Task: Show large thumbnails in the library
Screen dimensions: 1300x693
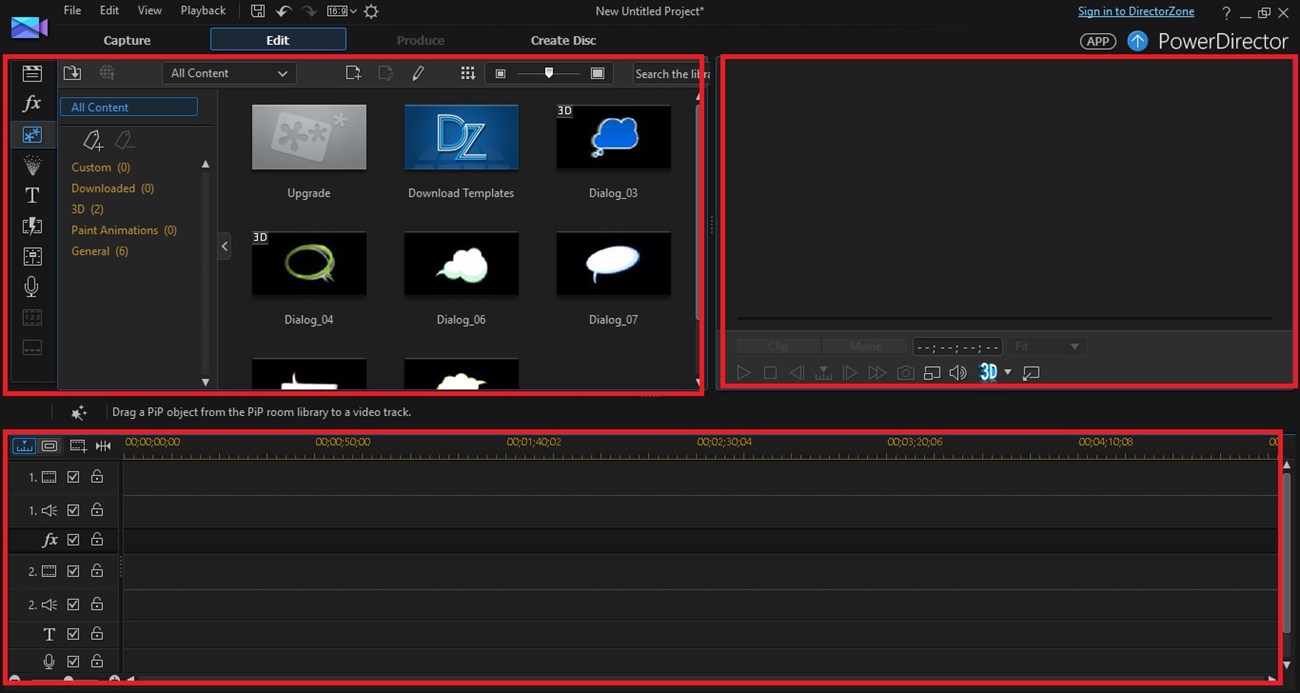Action: point(597,73)
